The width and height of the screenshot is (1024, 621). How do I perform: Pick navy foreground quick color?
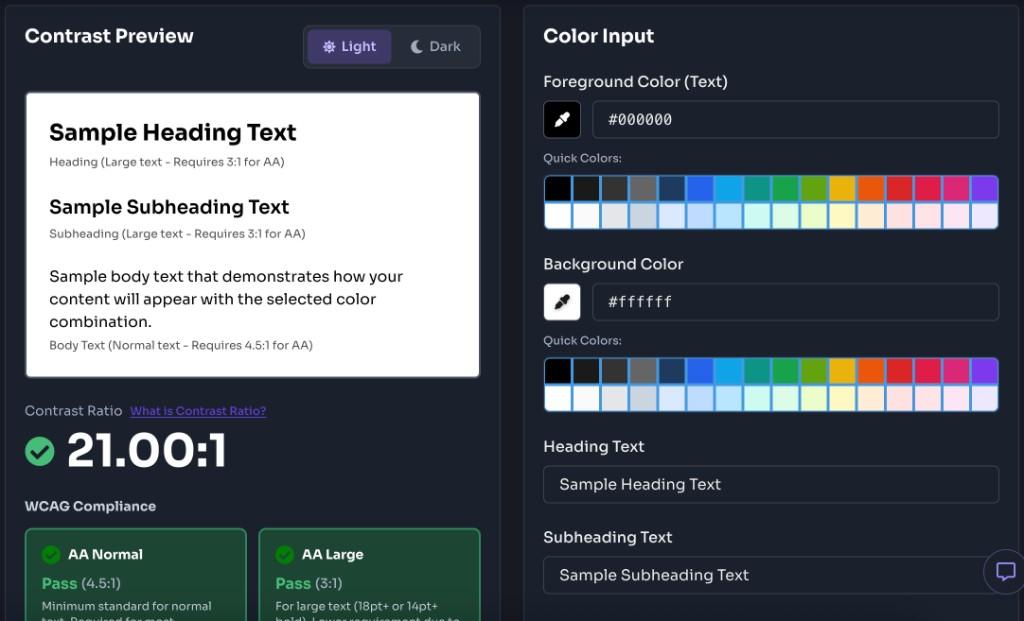point(672,189)
